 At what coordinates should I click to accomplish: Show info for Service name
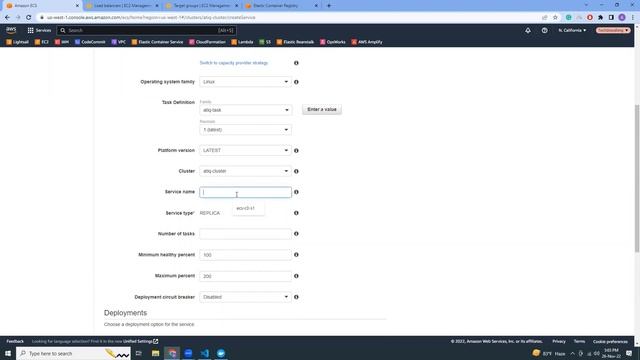(x=296, y=192)
